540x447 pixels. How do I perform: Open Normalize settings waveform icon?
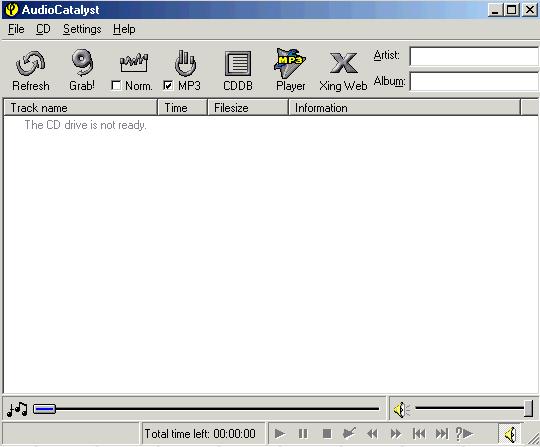[x=134, y=62]
